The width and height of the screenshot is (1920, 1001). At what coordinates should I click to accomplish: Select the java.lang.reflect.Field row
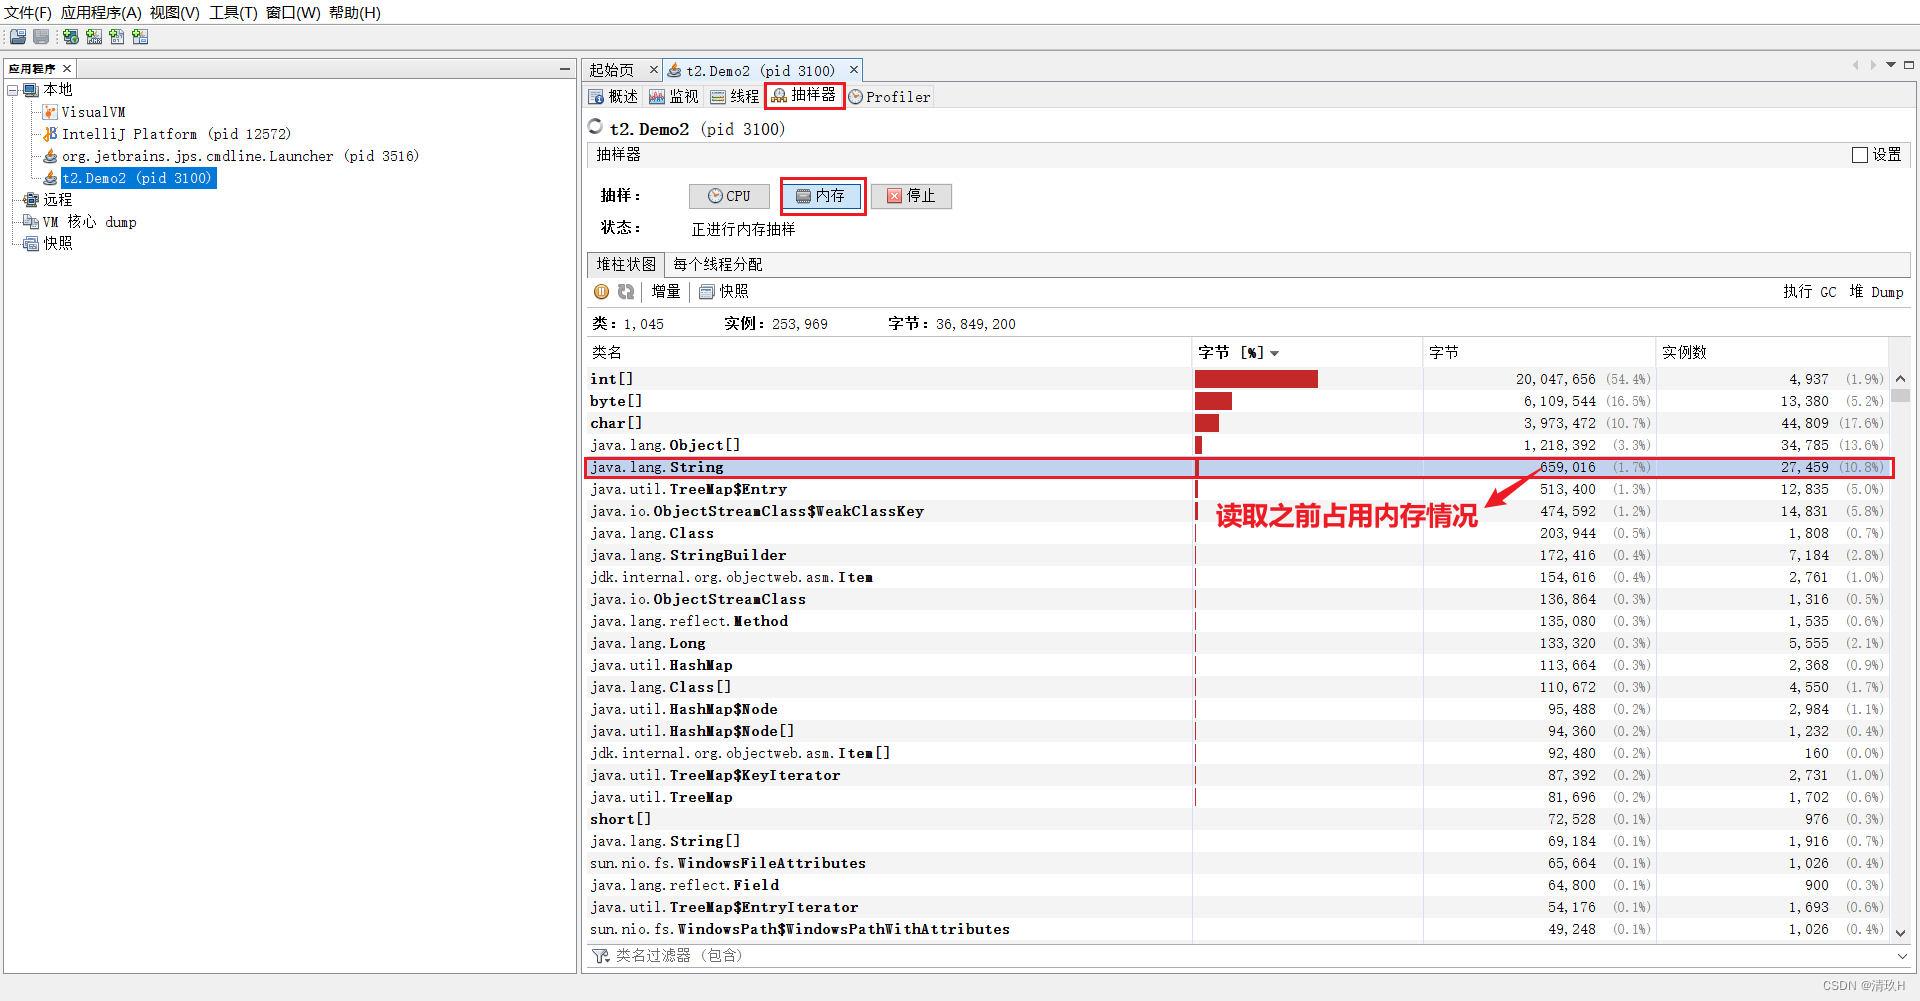click(x=1237, y=885)
